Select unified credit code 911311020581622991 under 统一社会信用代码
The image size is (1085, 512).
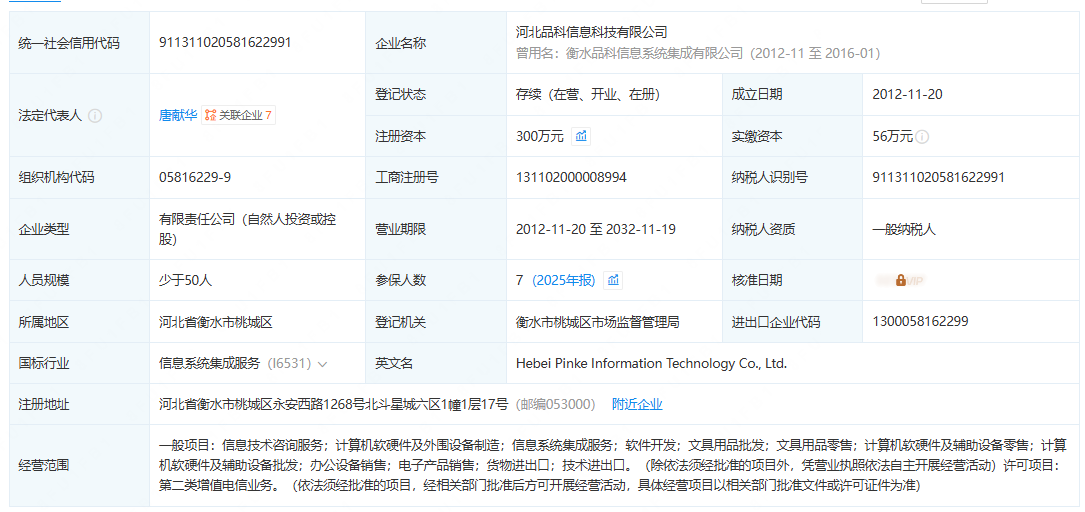(x=225, y=42)
